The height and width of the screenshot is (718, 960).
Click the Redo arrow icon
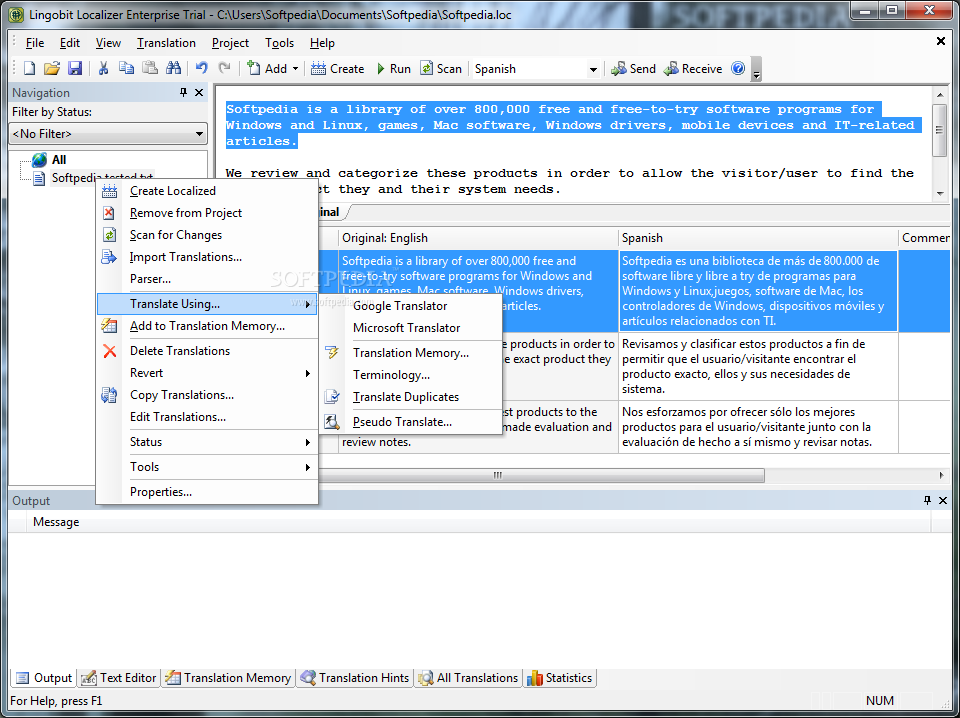pos(225,69)
